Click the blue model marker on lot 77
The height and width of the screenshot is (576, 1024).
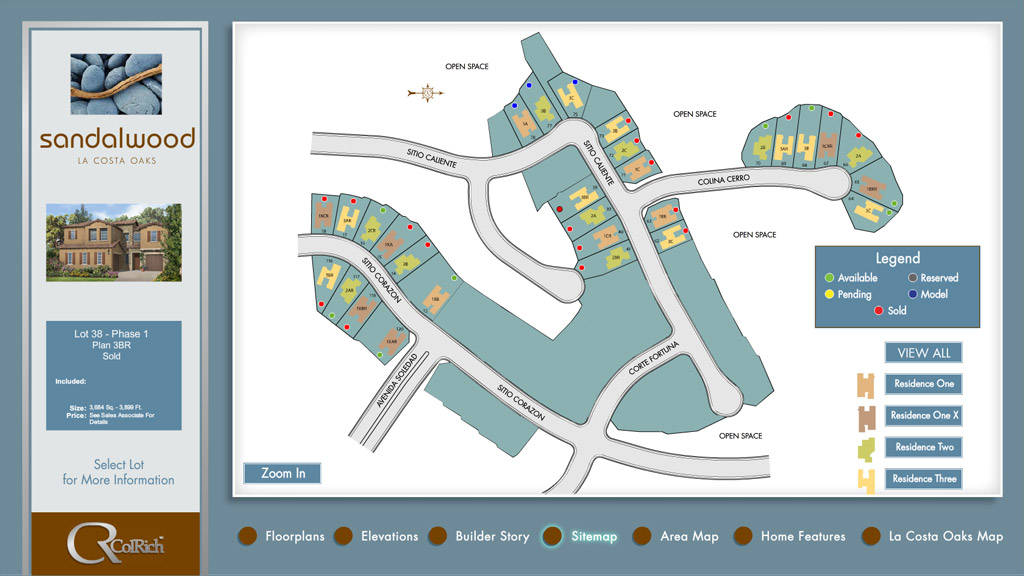tap(529, 86)
